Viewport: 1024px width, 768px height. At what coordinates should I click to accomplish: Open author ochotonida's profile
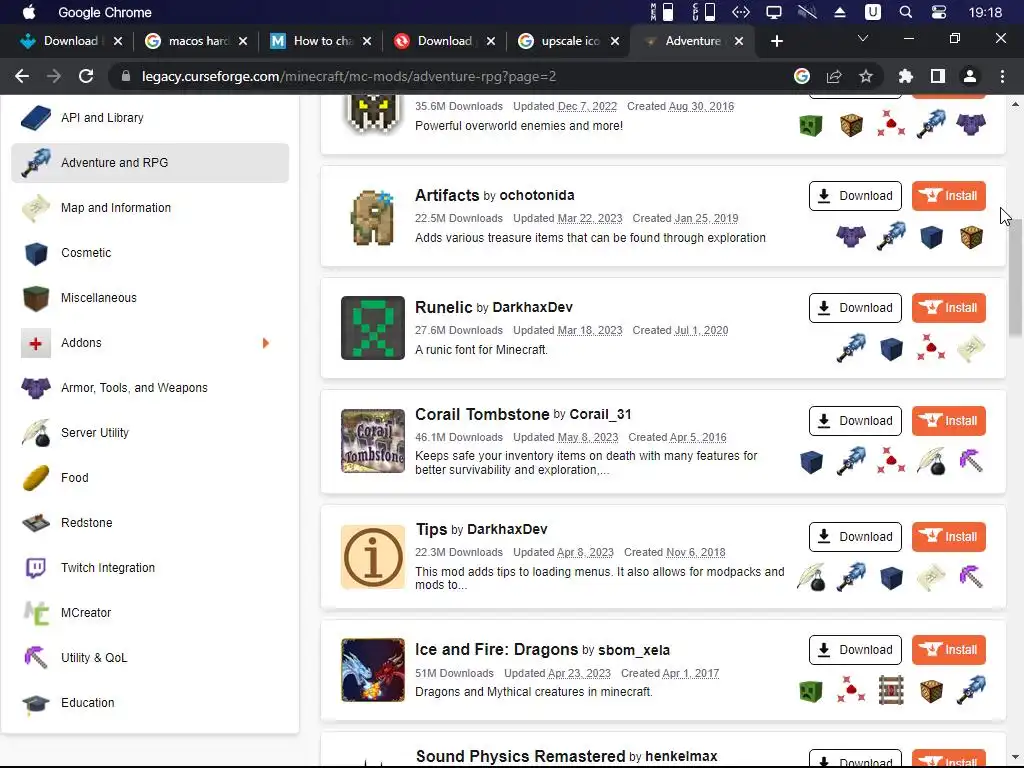(x=537, y=195)
